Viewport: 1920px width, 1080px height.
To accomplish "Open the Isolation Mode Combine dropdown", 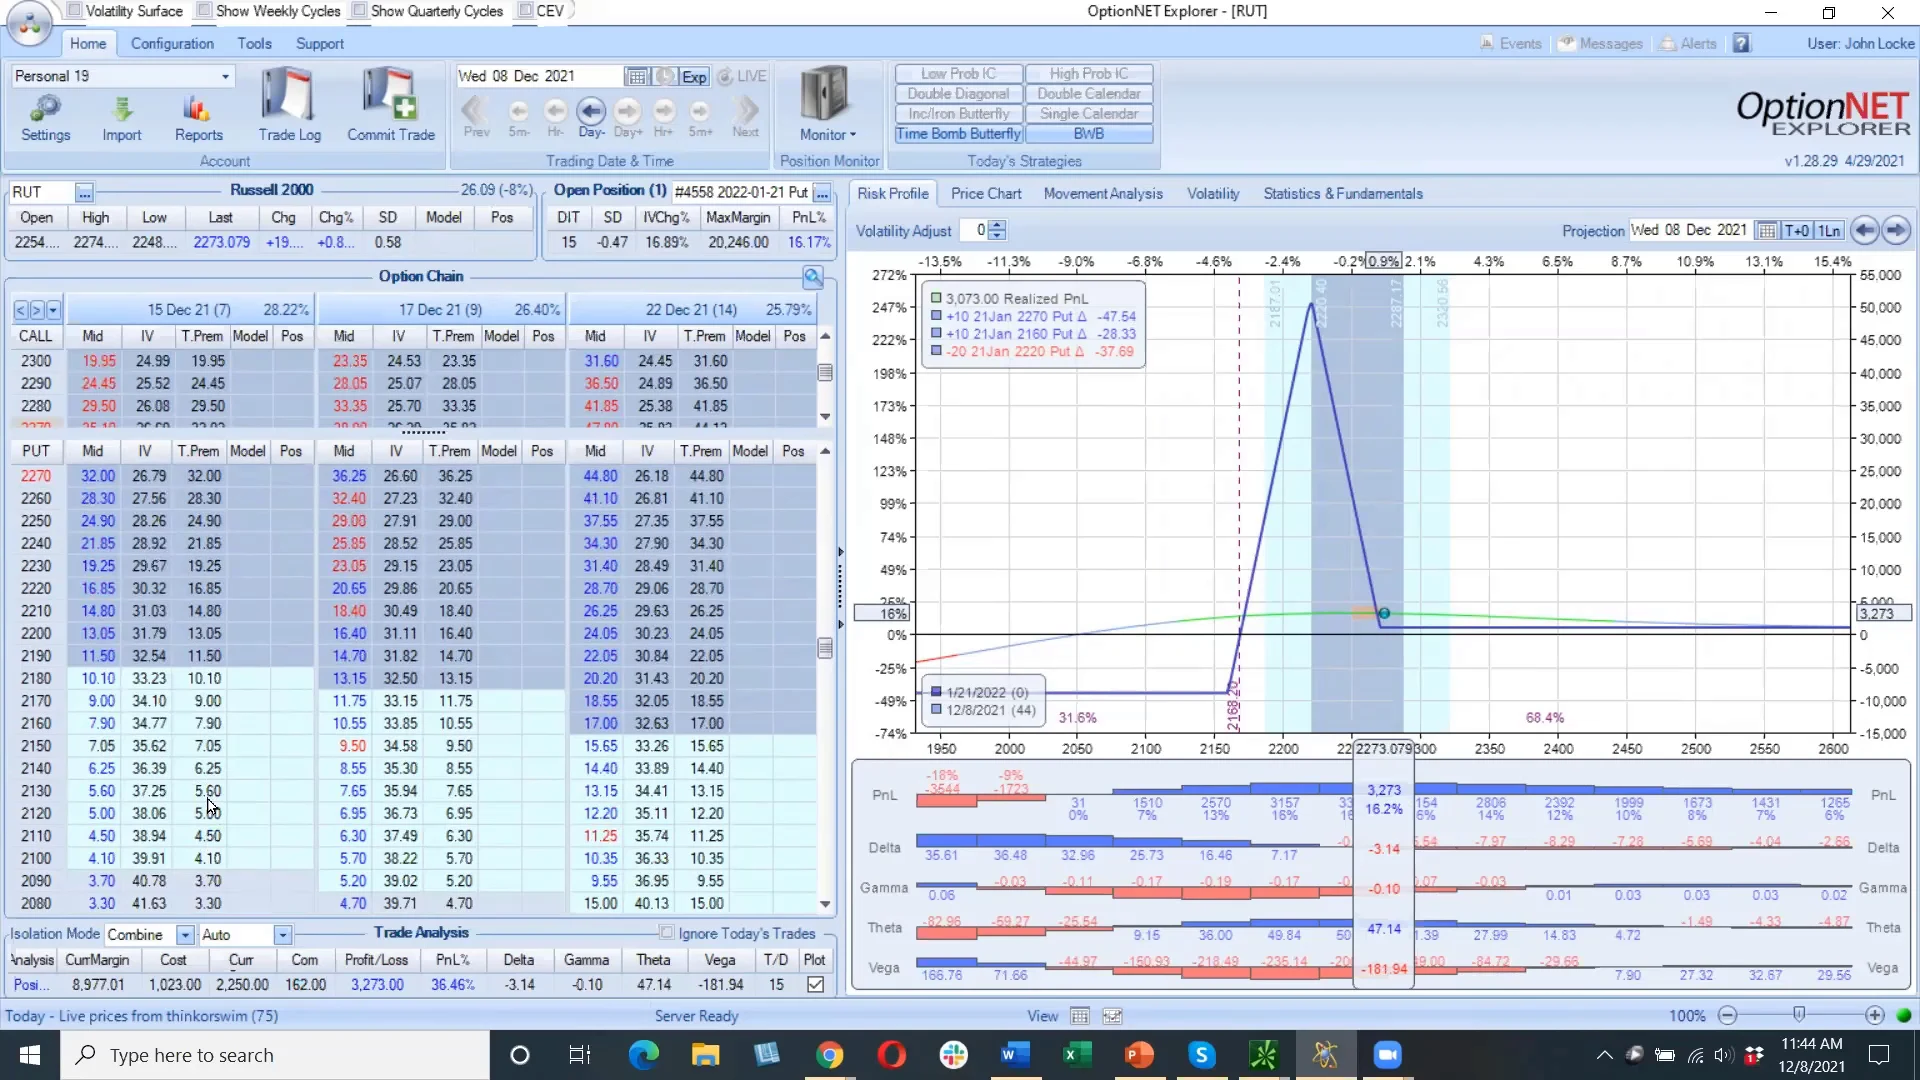I will click(x=185, y=935).
